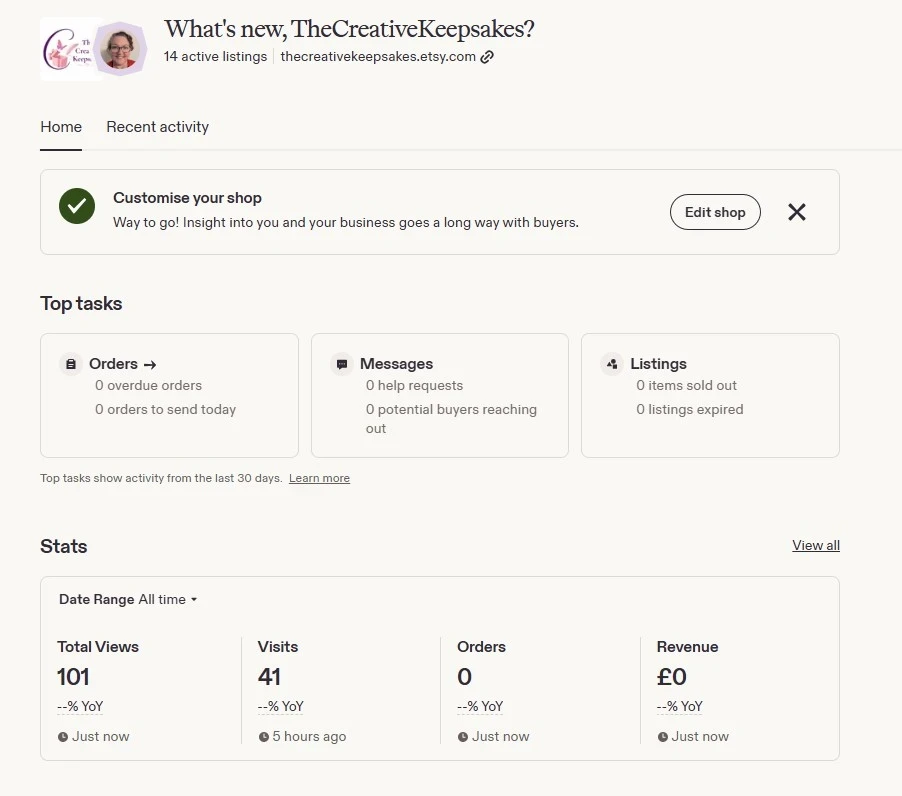The height and width of the screenshot is (796, 902).
Task: Click 0 overdue orders text
Action: (x=148, y=385)
